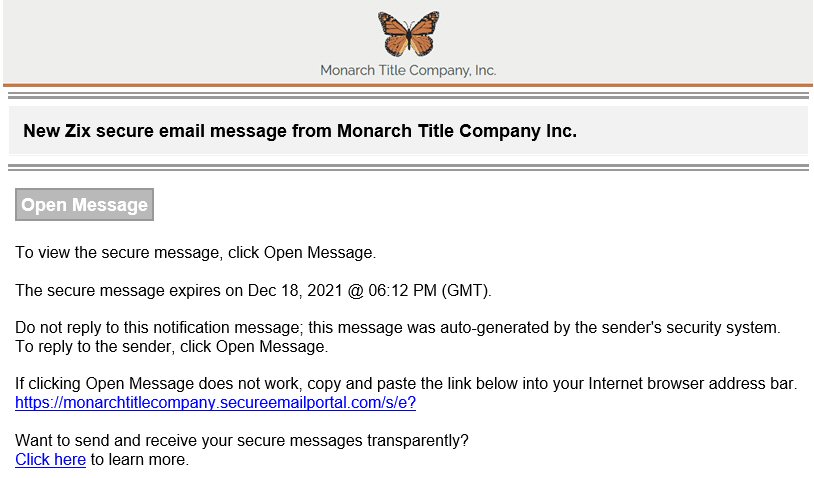Viewport: 814px width, 478px height.
Task: Click the gray double line above the heading
Action: 408,95
